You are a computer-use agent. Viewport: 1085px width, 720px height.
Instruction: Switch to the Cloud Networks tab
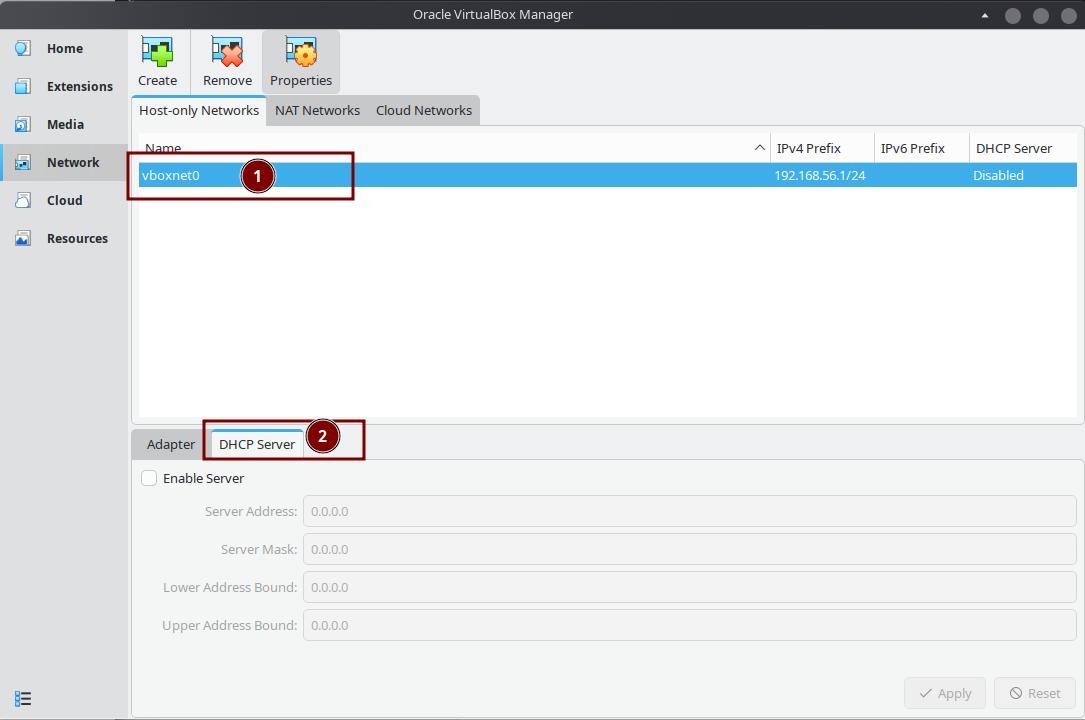coord(423,111)
